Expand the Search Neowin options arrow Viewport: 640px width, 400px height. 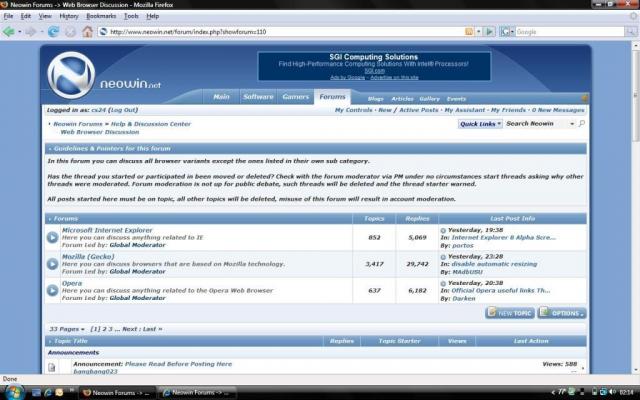click(x=572, y=124)
